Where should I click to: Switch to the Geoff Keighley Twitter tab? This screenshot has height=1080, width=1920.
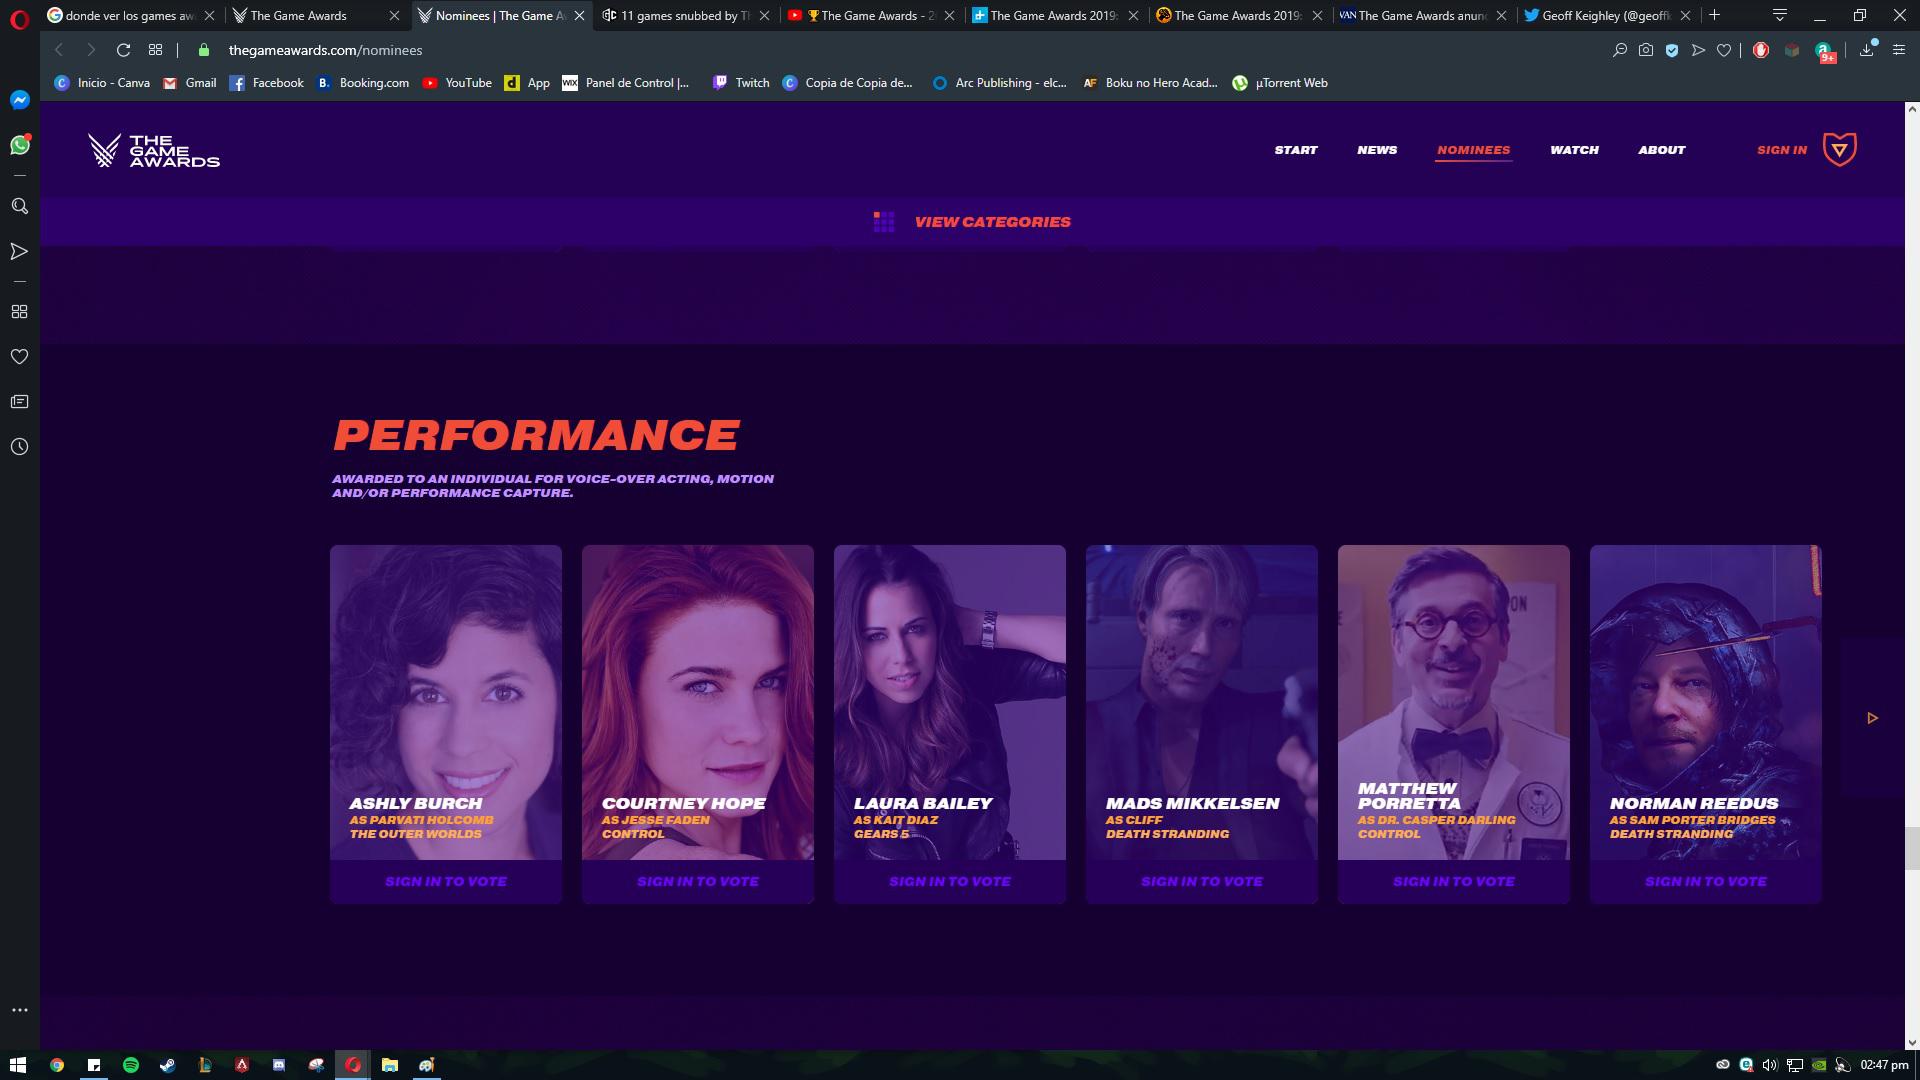click(x=1604, y=15)
